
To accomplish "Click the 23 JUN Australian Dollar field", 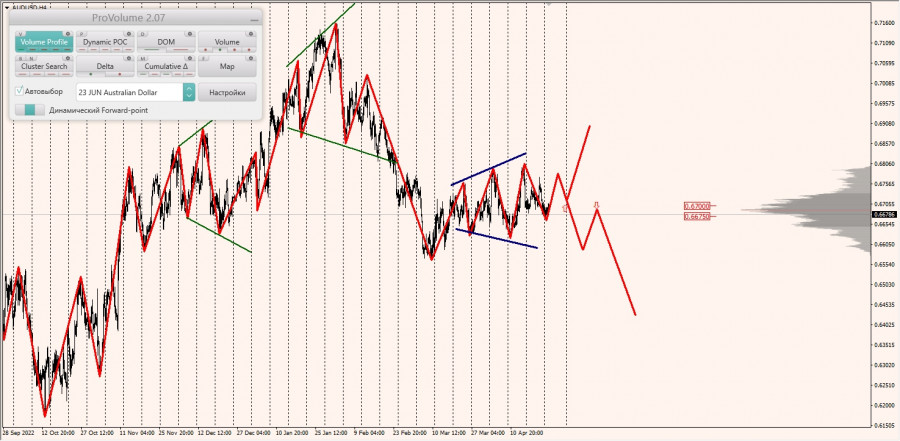I will (x=130, y=92).
